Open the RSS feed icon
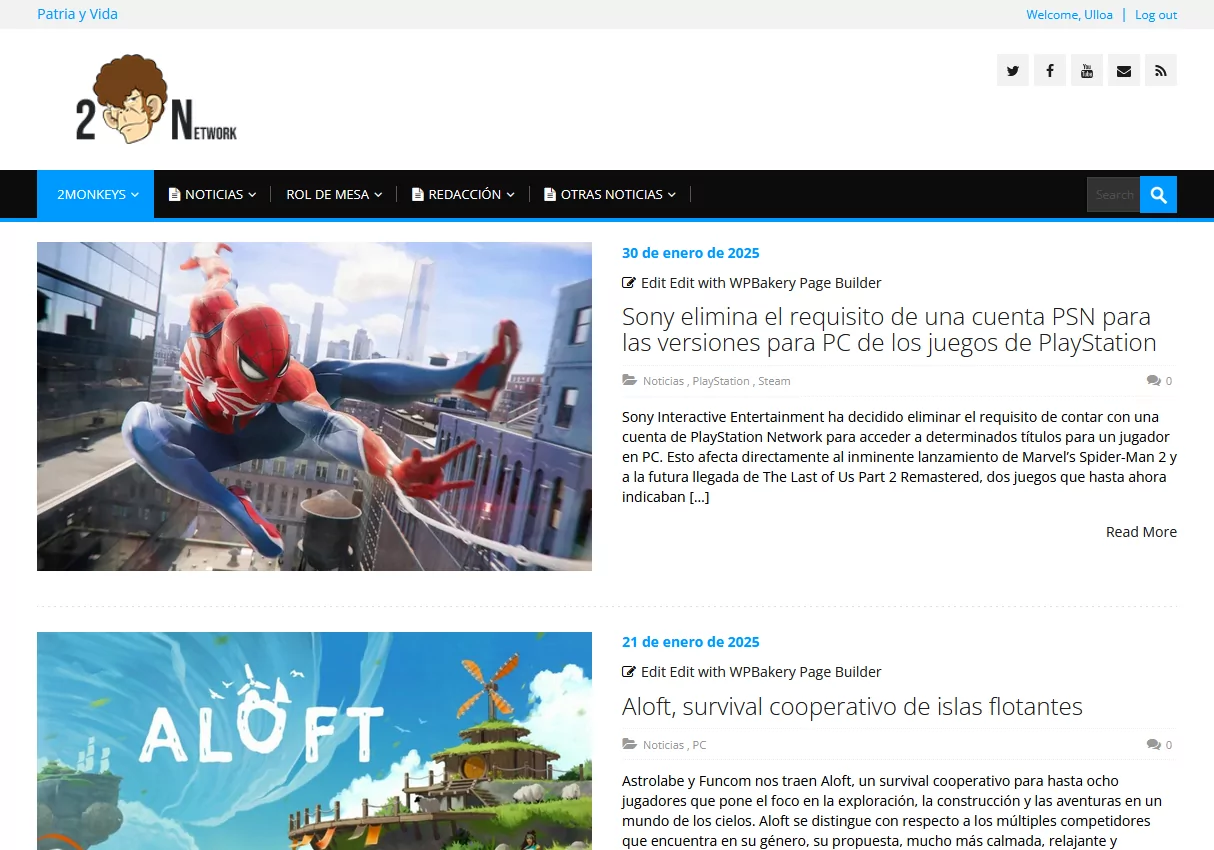The image size is (1214, 850). (x=1161, y=70)
